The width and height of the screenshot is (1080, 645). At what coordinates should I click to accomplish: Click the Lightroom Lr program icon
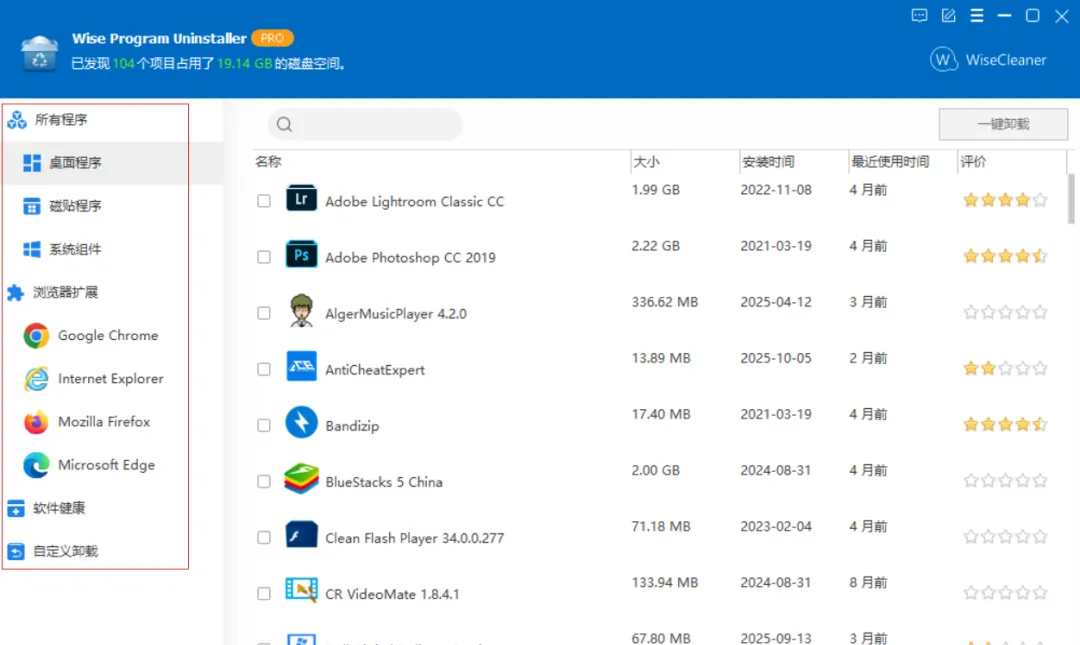pyautogui.click(x=301, y=199)
